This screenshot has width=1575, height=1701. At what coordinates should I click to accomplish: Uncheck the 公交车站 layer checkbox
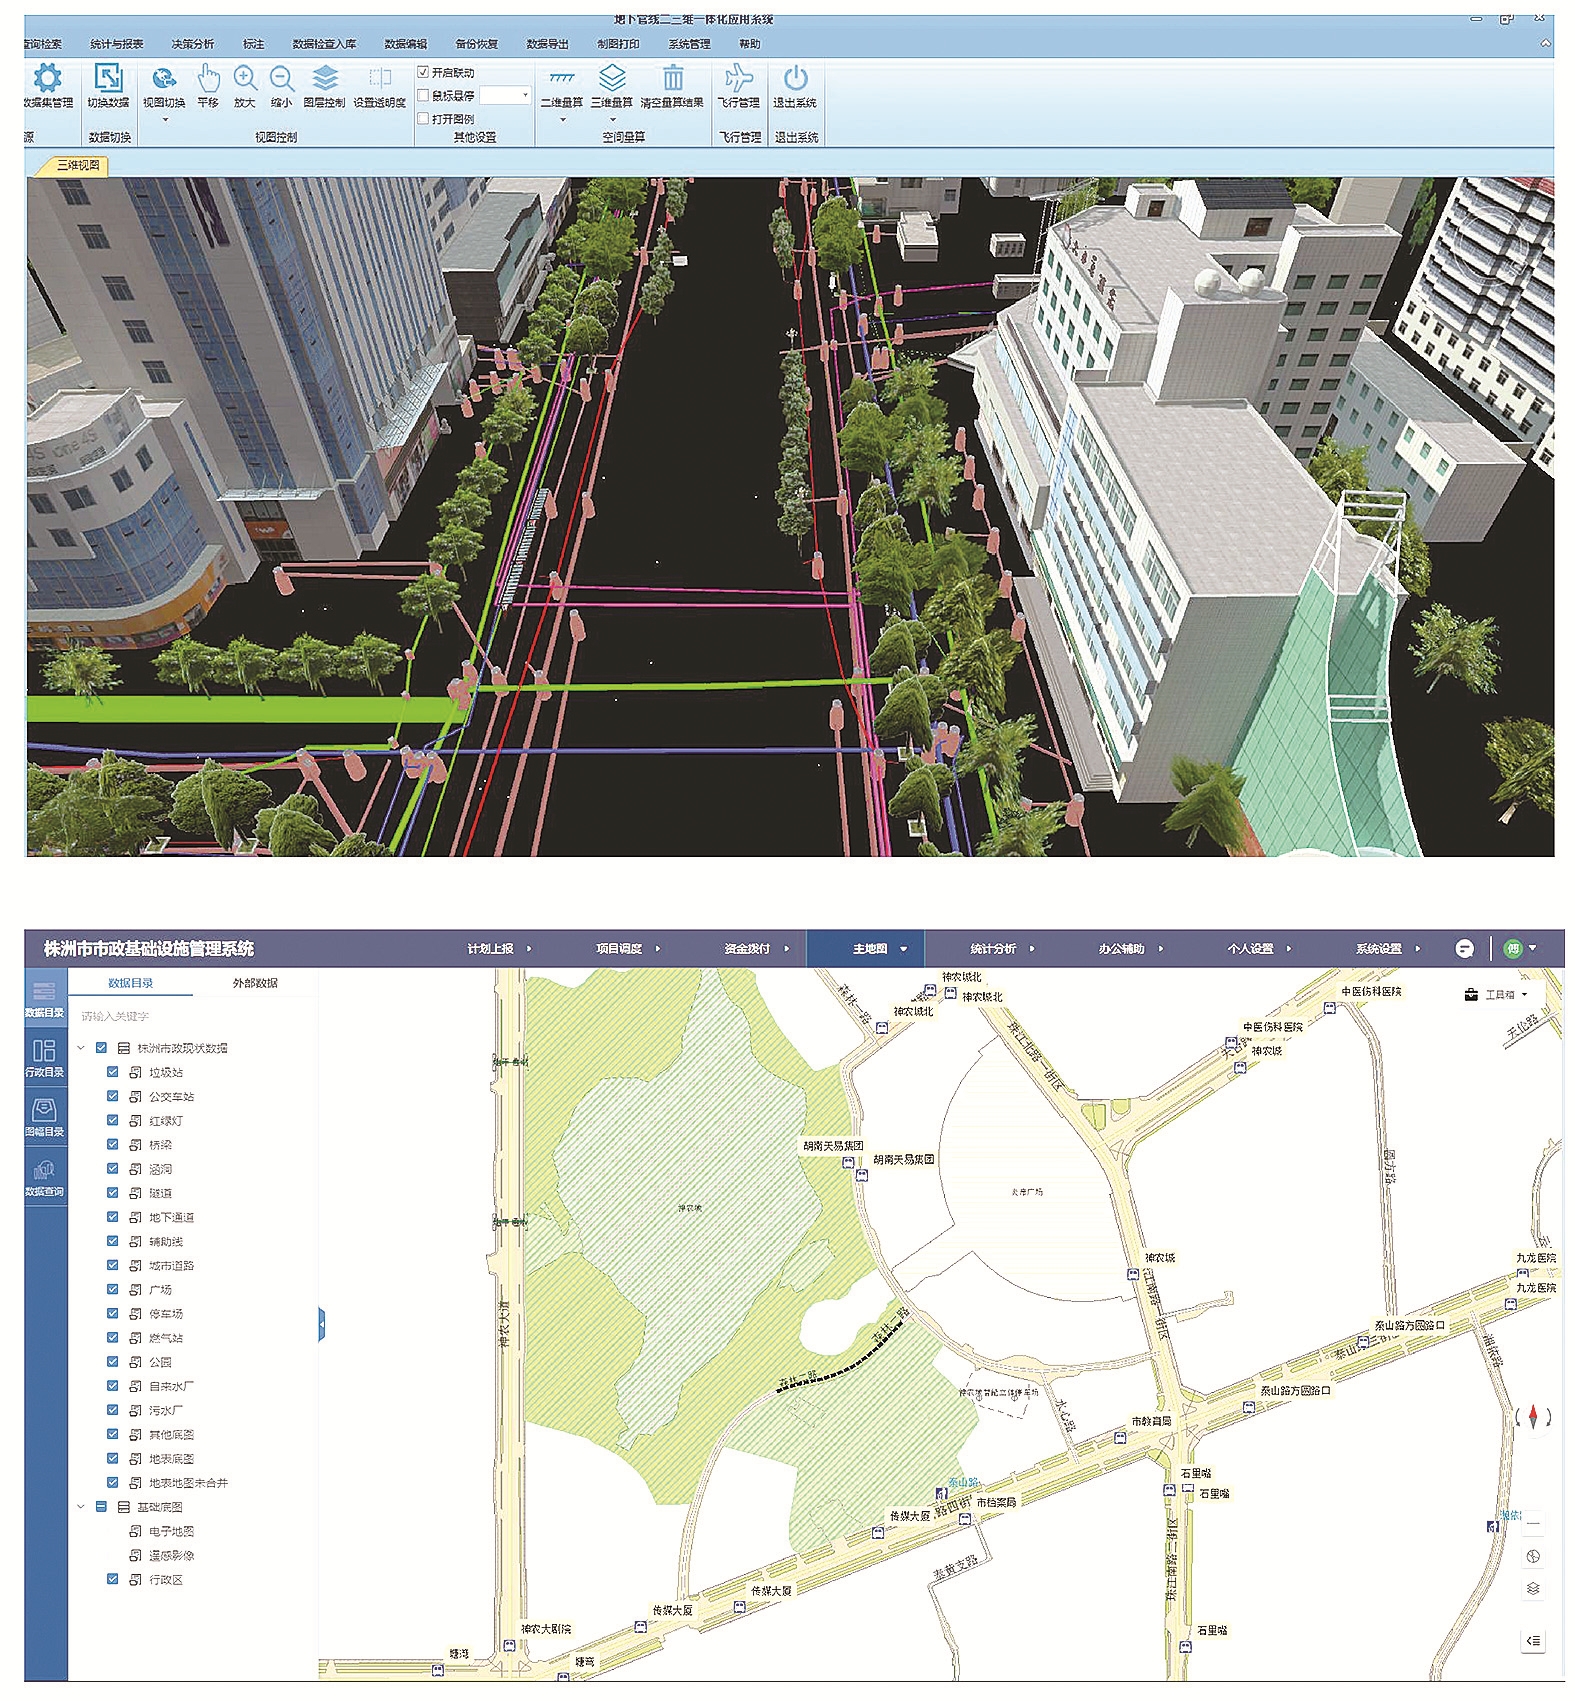113,1096
